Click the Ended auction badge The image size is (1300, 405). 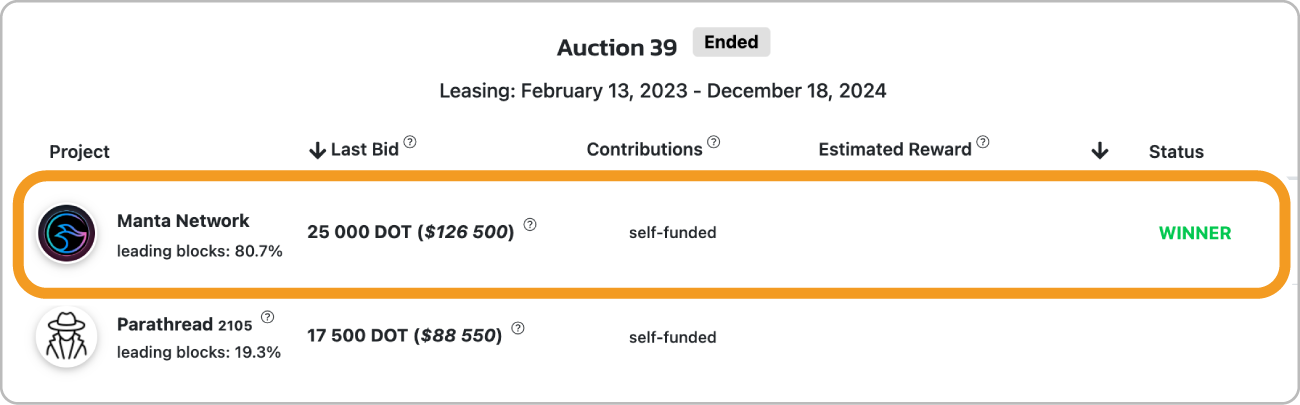(x=731, y=43)
